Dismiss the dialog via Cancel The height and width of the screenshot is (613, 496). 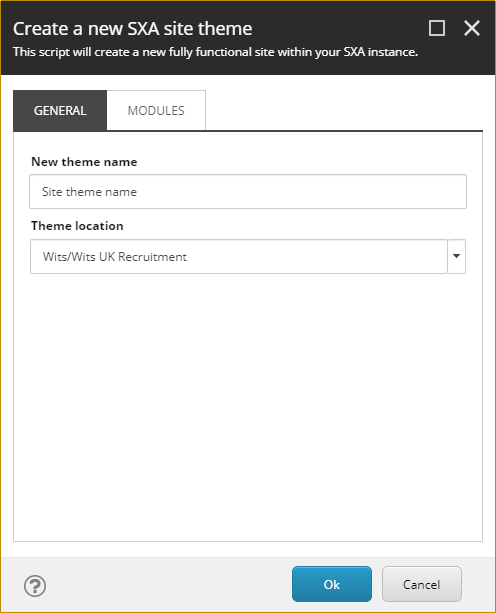[422, 584]
